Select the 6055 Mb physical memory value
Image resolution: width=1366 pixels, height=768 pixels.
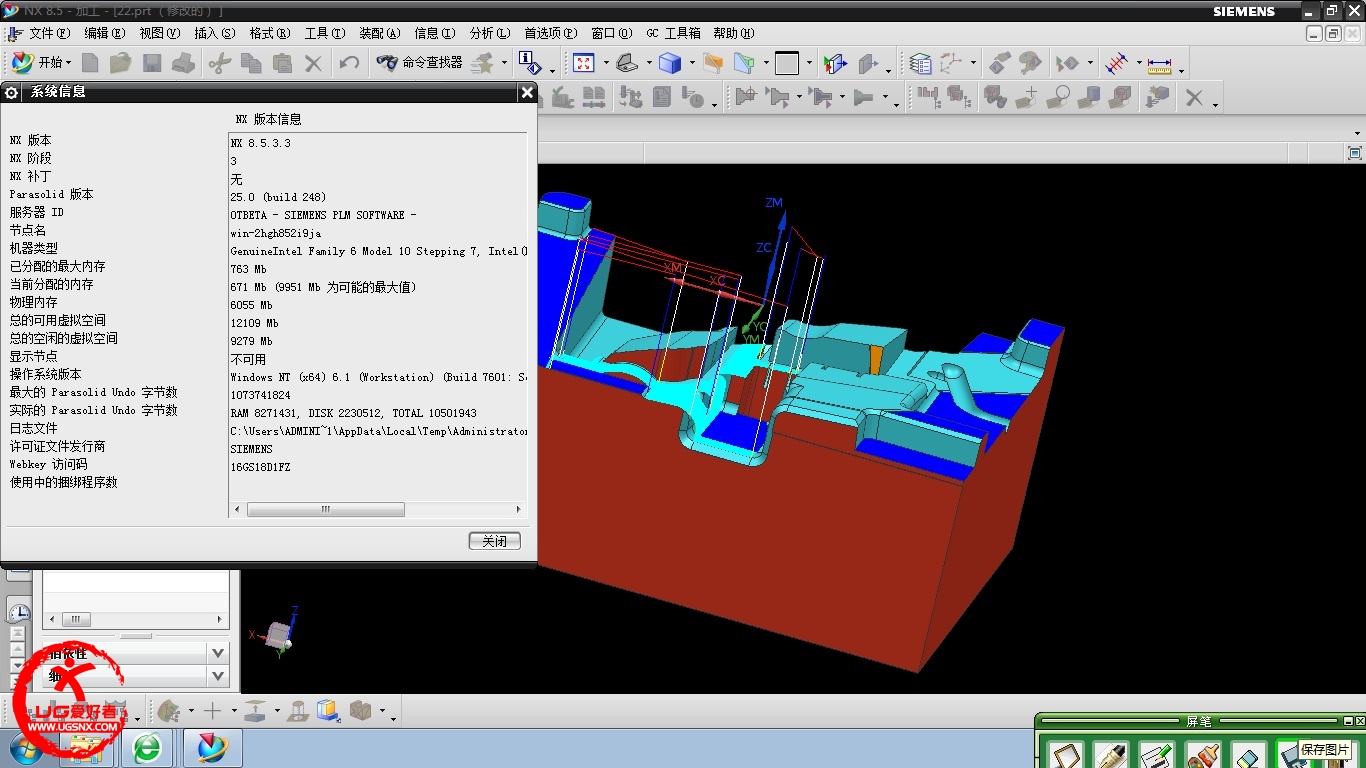(x=251, y=305)
